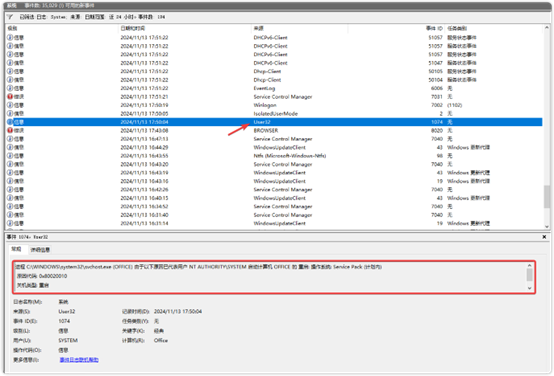Screen dimensions: 554x376
Task: Click the red error icon on the BROWSER row
Action: tap(10, 130)
